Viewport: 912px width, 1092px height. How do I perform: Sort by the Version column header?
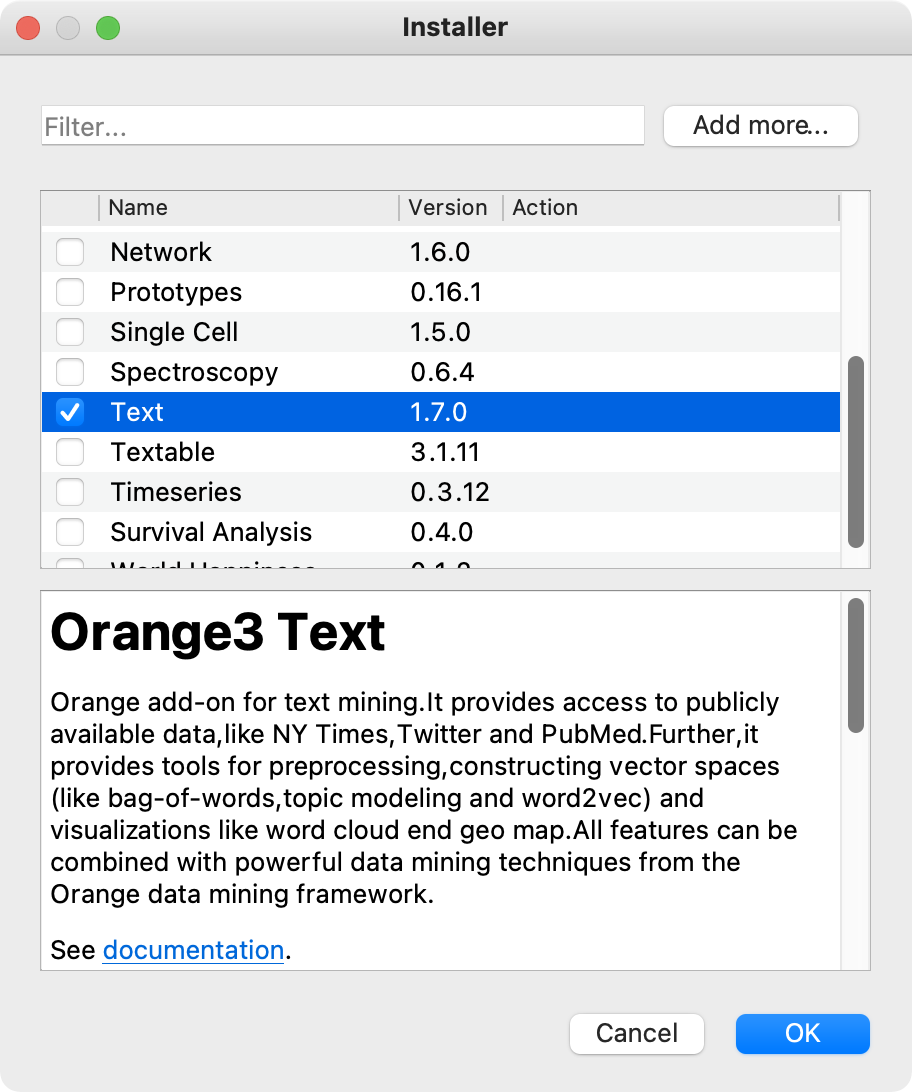(448, 208)
